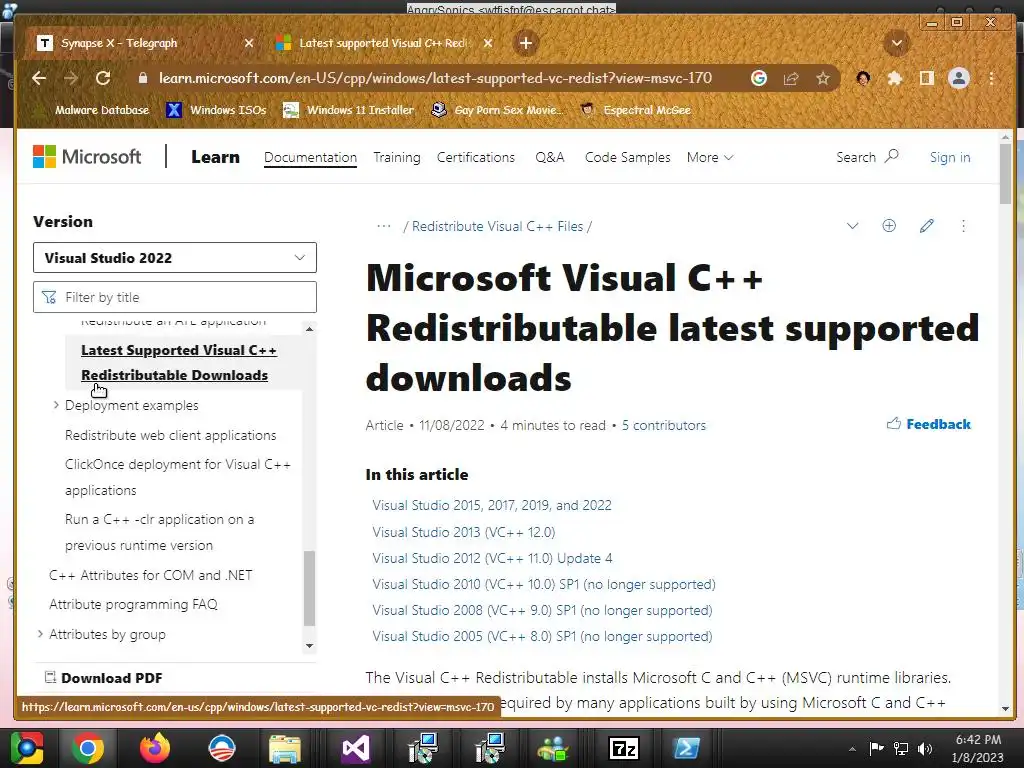Image resolution: width=1024 pixels, height=768 pixels.
Task: Click the Download PDF button
Action: click(103, 678)
